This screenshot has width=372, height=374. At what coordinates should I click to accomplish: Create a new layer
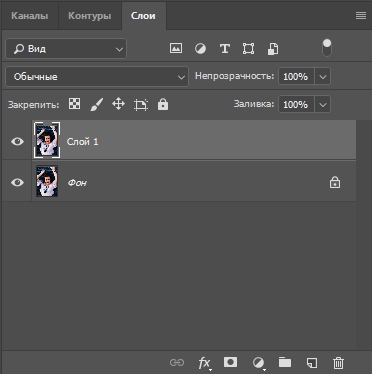[312, 363]
